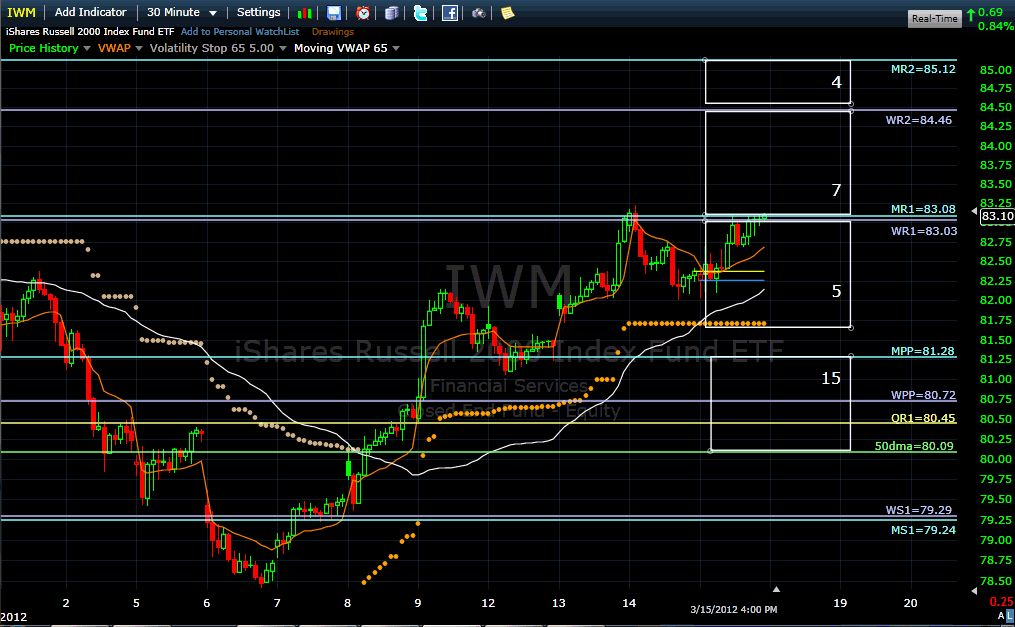Screen dimensions: 1015x627
Task: Select the WS1=79.29 support label
Action: point(919,510)
